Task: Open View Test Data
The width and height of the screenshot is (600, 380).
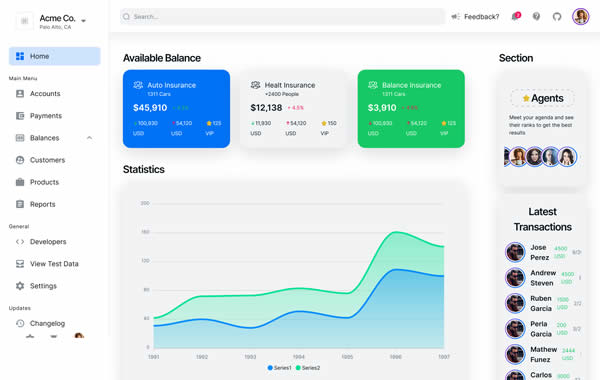Action: [55, 264]
